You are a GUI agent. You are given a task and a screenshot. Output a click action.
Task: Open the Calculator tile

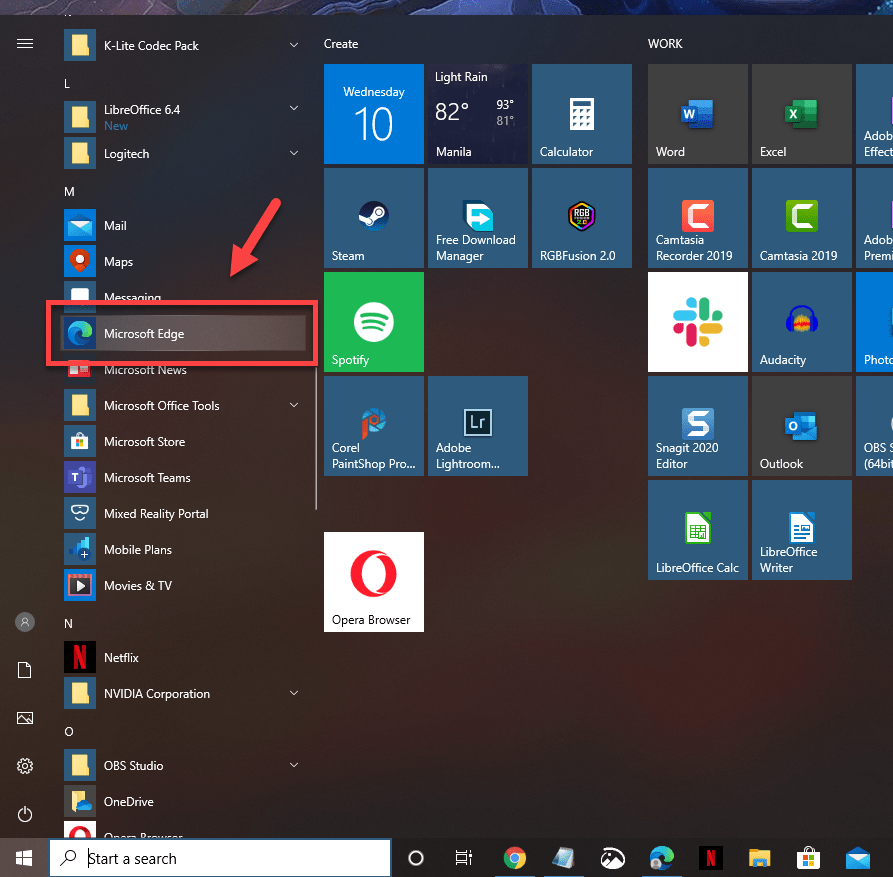tap(581, 114)
